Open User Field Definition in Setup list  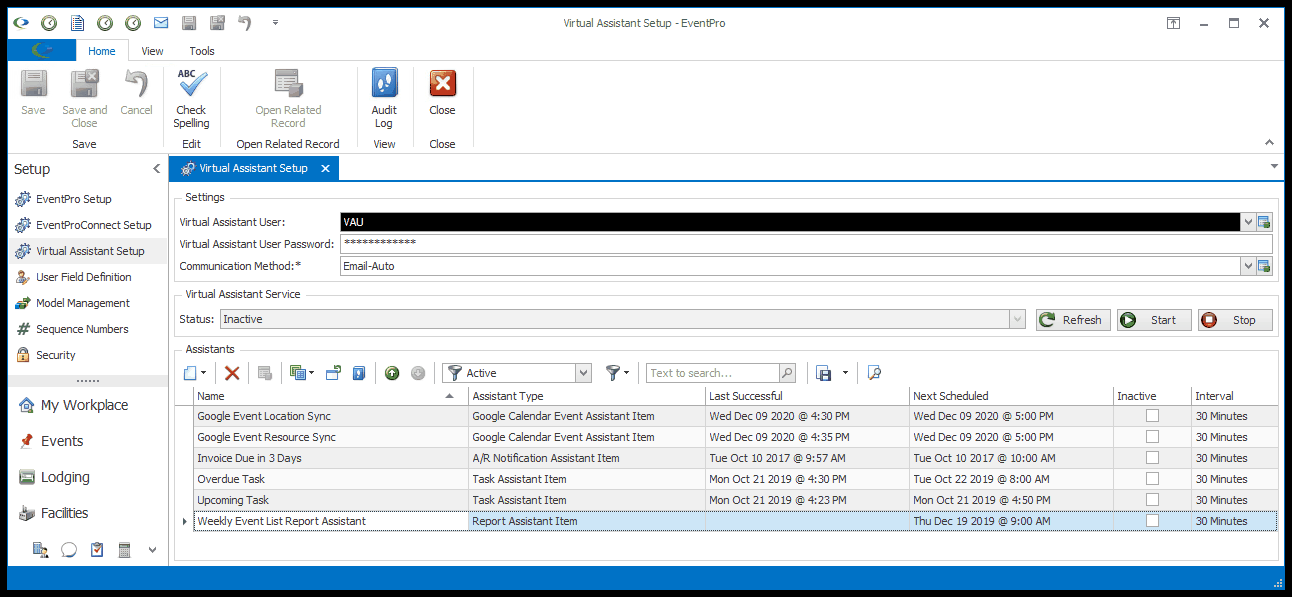pos(83,277)
